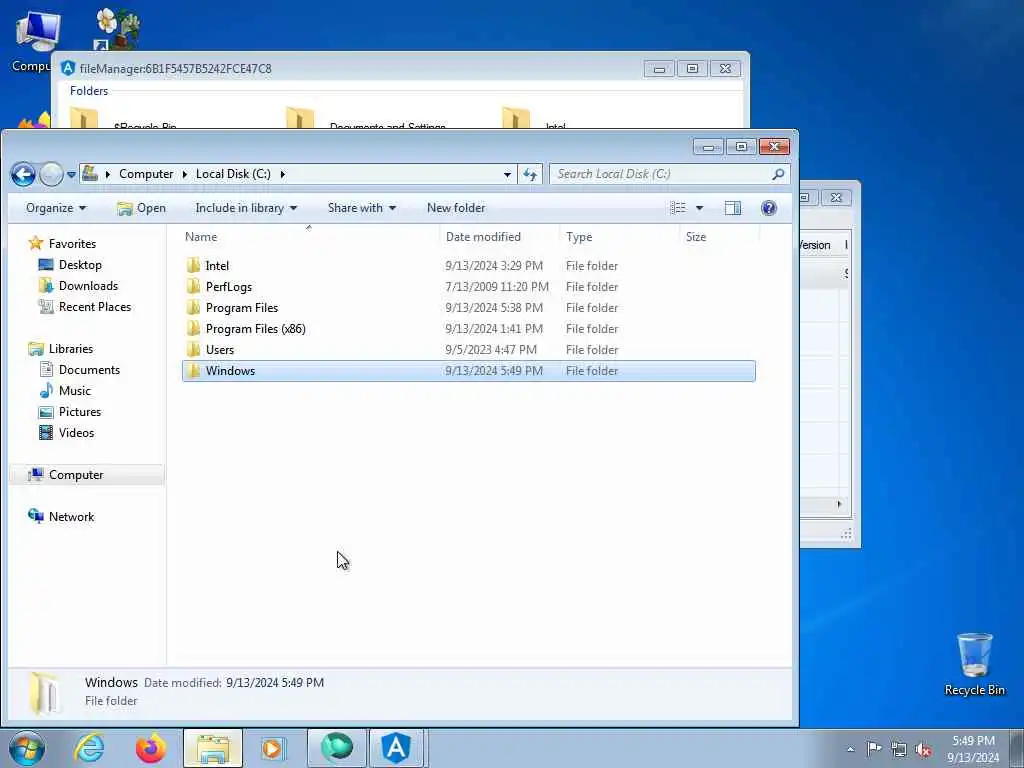1024x768 pixels.
Task: Click Open in the toolbar
Action: (x=141, y=208)
